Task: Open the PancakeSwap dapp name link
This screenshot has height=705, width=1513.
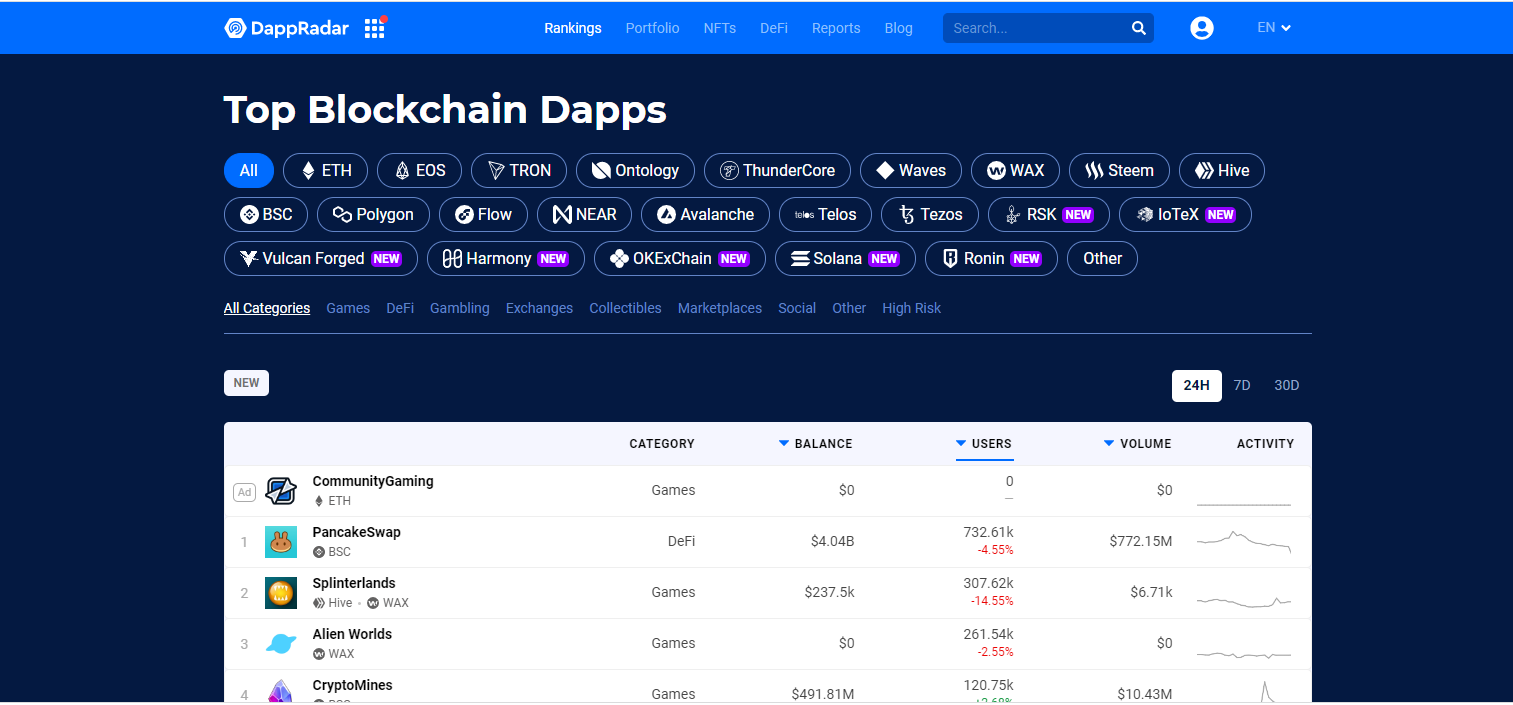Action: pyautogui.click(x=356, y=532)
